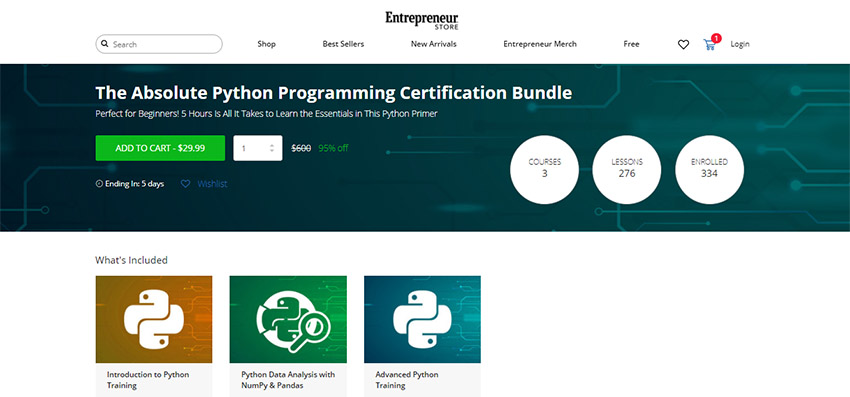Open the Shop menu

click(x=266, y=44)
